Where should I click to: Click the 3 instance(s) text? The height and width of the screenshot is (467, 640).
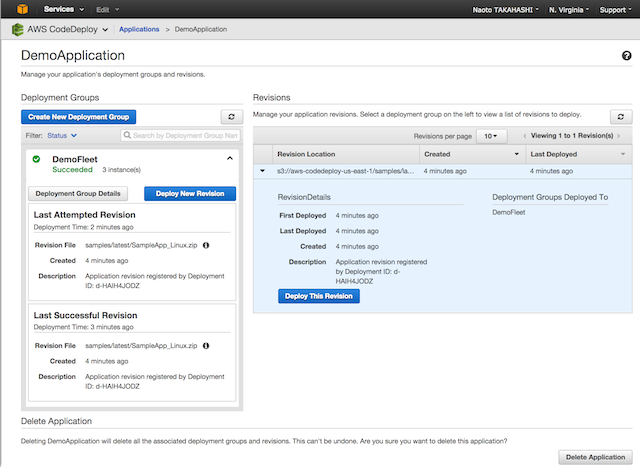point(121,170)
